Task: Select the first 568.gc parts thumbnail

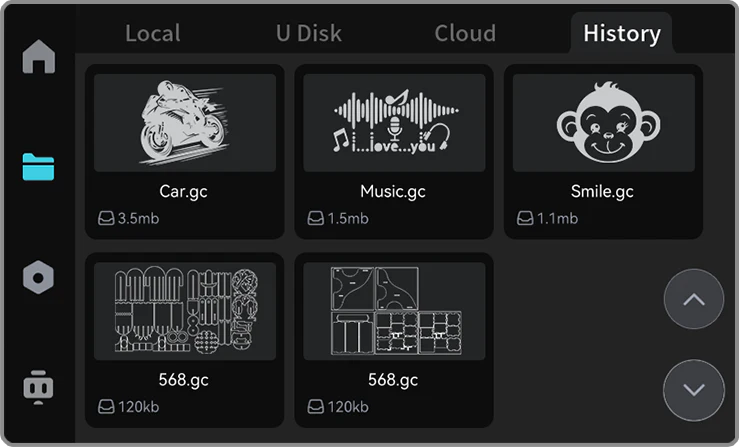Action: 184,311
